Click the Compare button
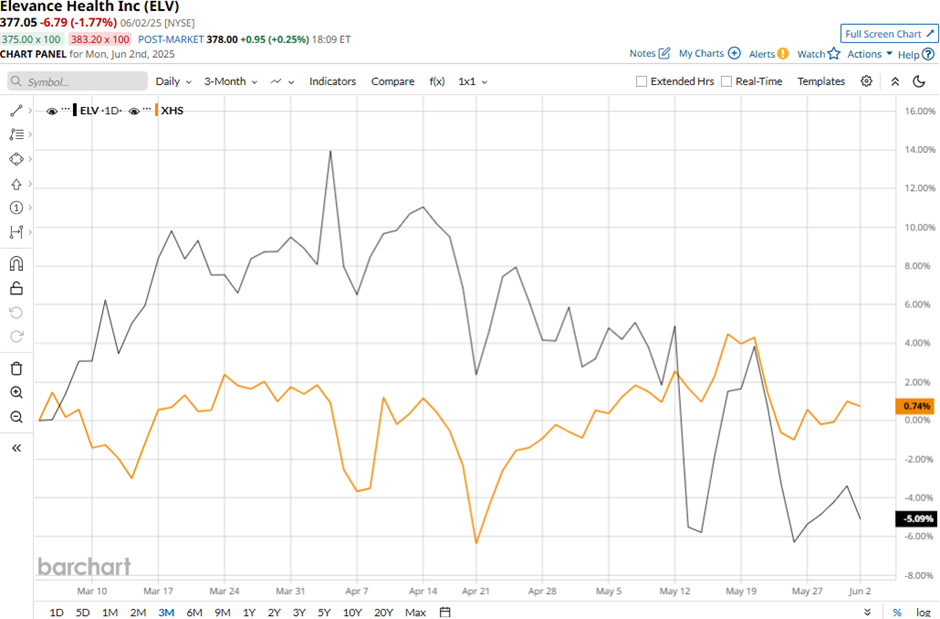Screen dimensions: 940x619 point(393,81)
